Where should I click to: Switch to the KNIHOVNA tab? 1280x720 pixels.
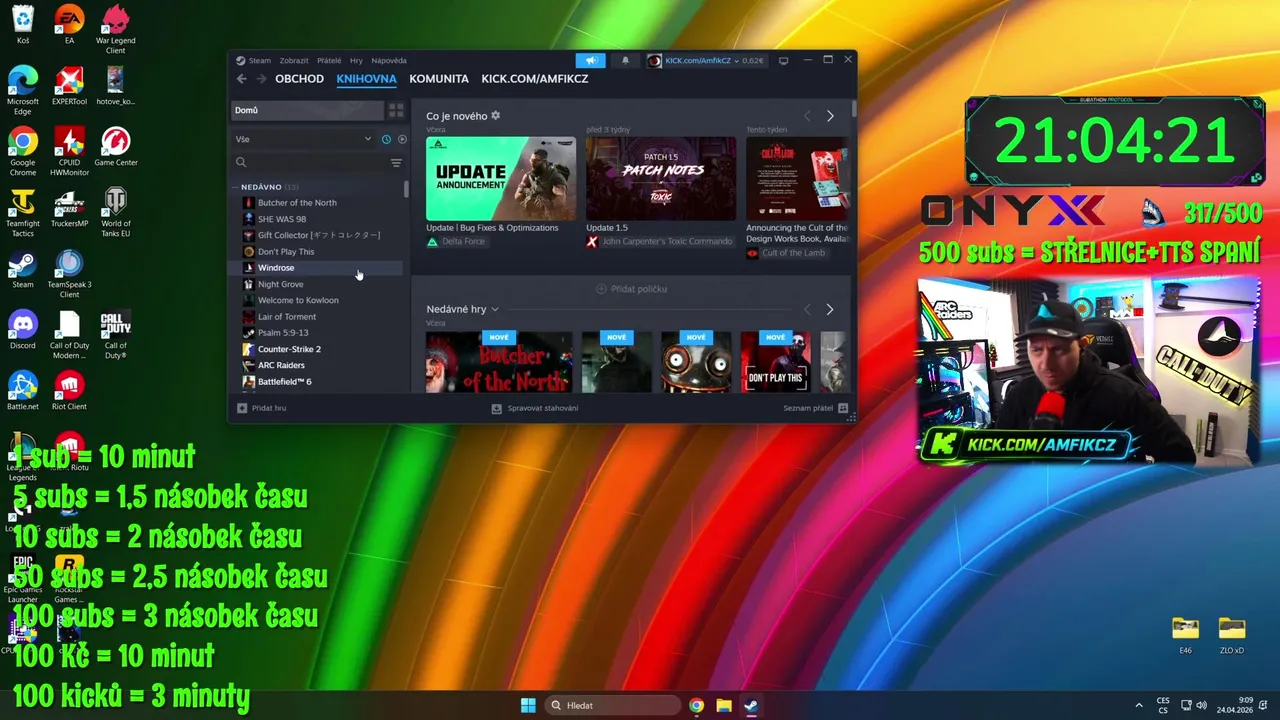click(366, 79)
